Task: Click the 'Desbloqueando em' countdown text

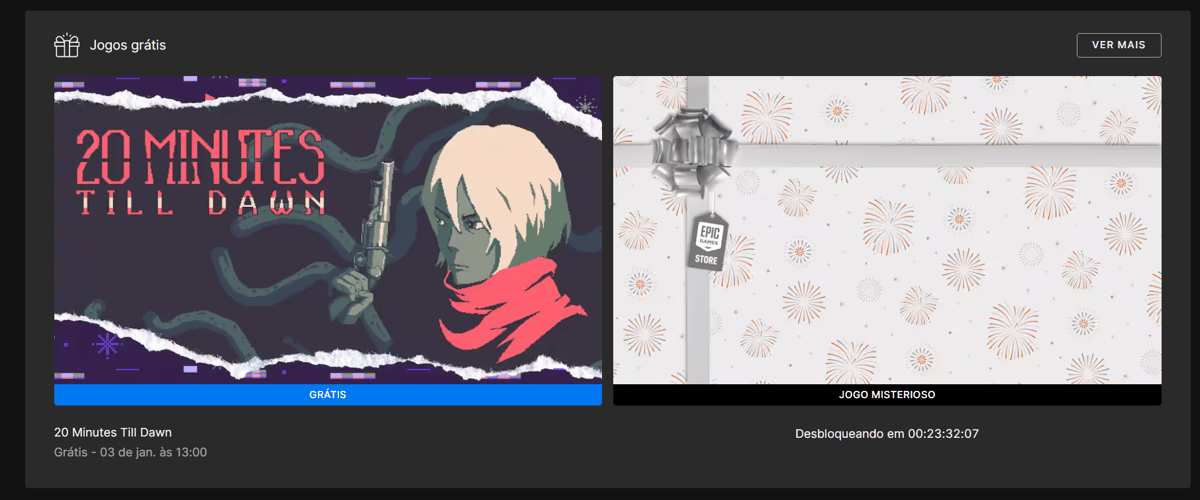Action: (x=887, y=434)
